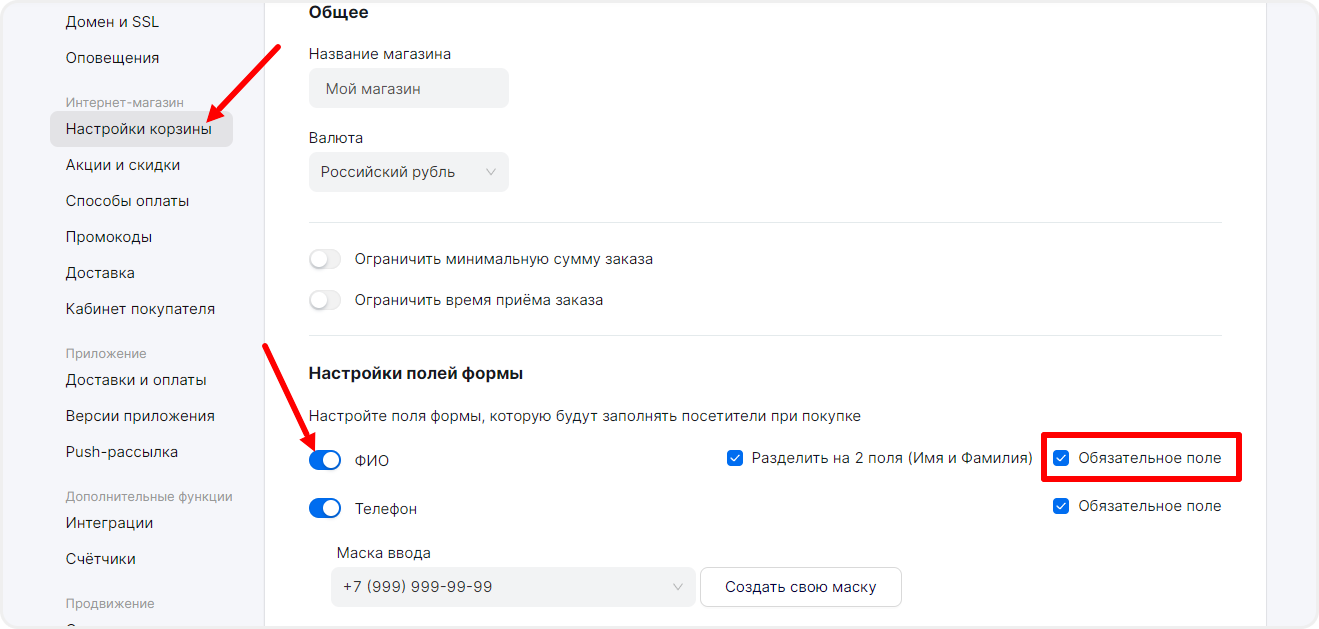Image resolution: width=1319 pixels, height=629 pixels.
Task: Toggle the Телефон field switch
Action: [x=325, y=508]
